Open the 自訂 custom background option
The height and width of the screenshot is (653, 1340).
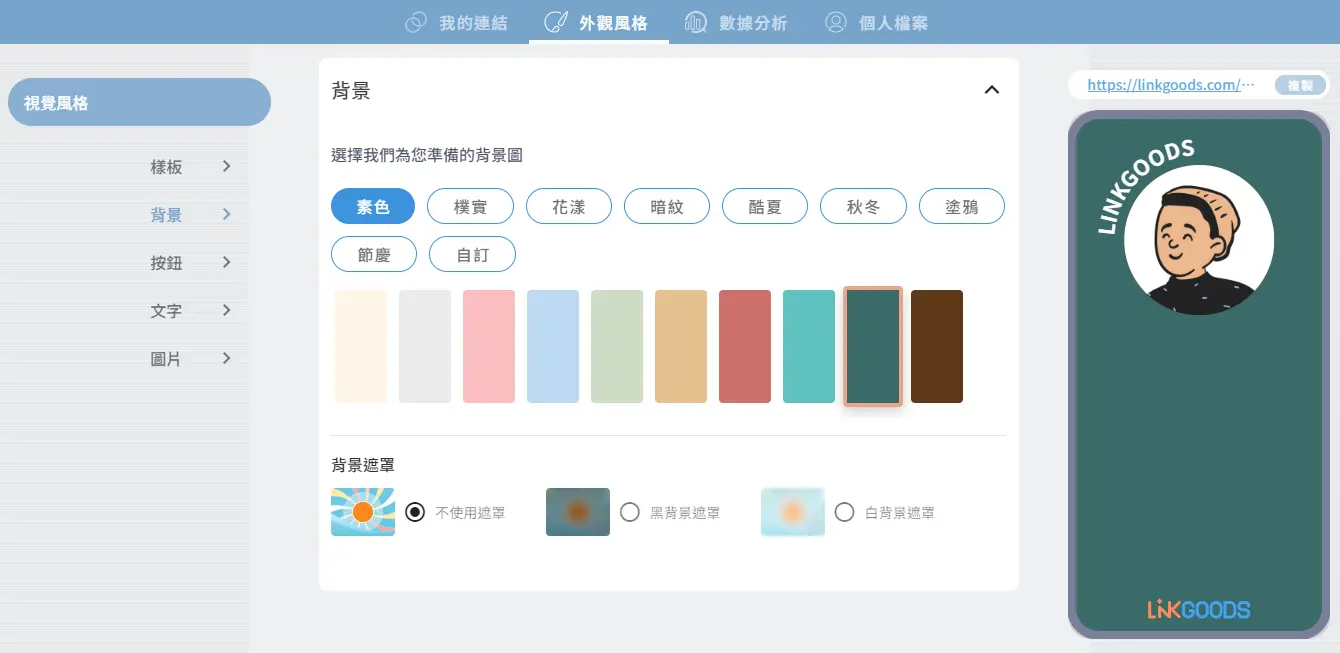(x=473, y=254)
